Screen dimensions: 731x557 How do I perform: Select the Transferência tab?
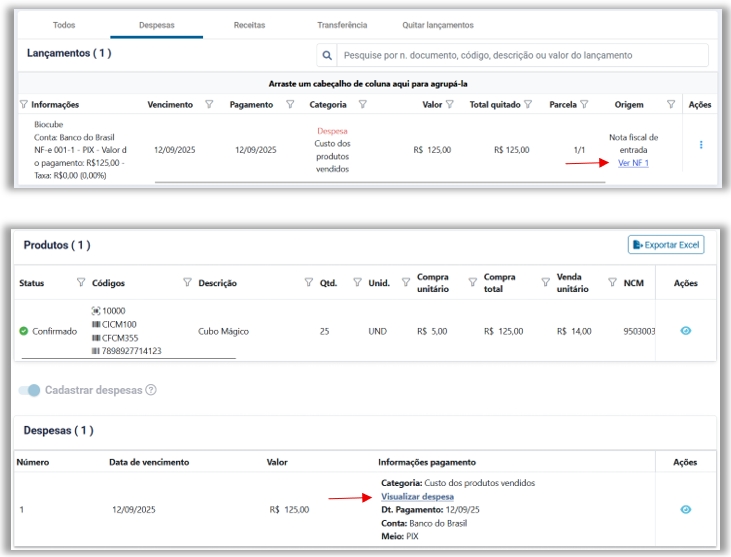(x=342, y=24)
